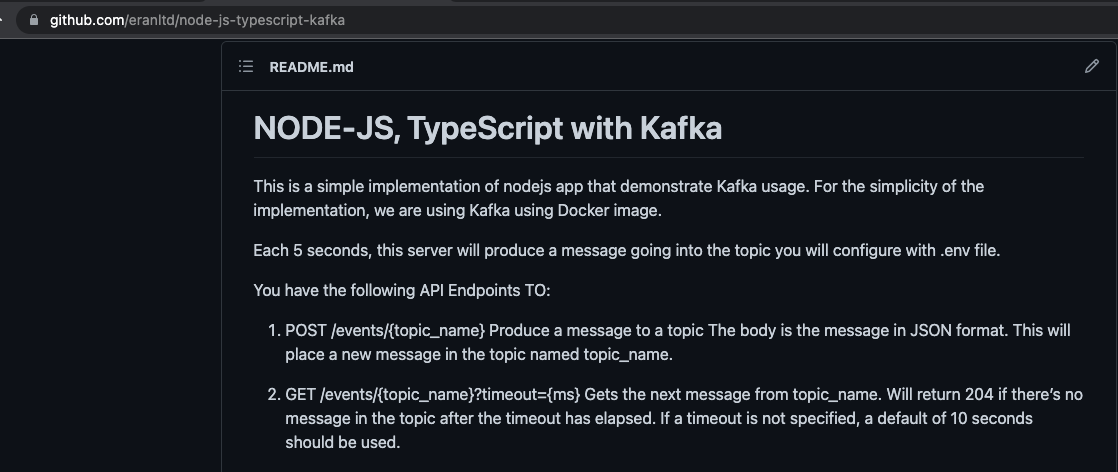Viewport: 1118px width, 472px height.
Task: Click the heading NODE-JS, TypeScript with Kafka
Action: 488,128
